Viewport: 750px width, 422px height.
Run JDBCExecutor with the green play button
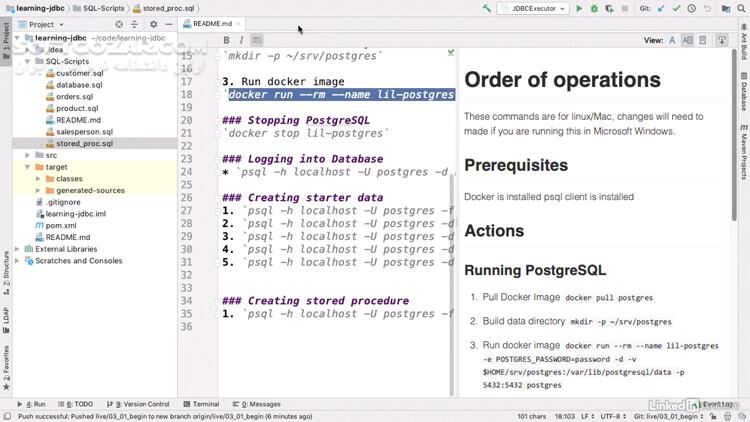coord(578,8)
